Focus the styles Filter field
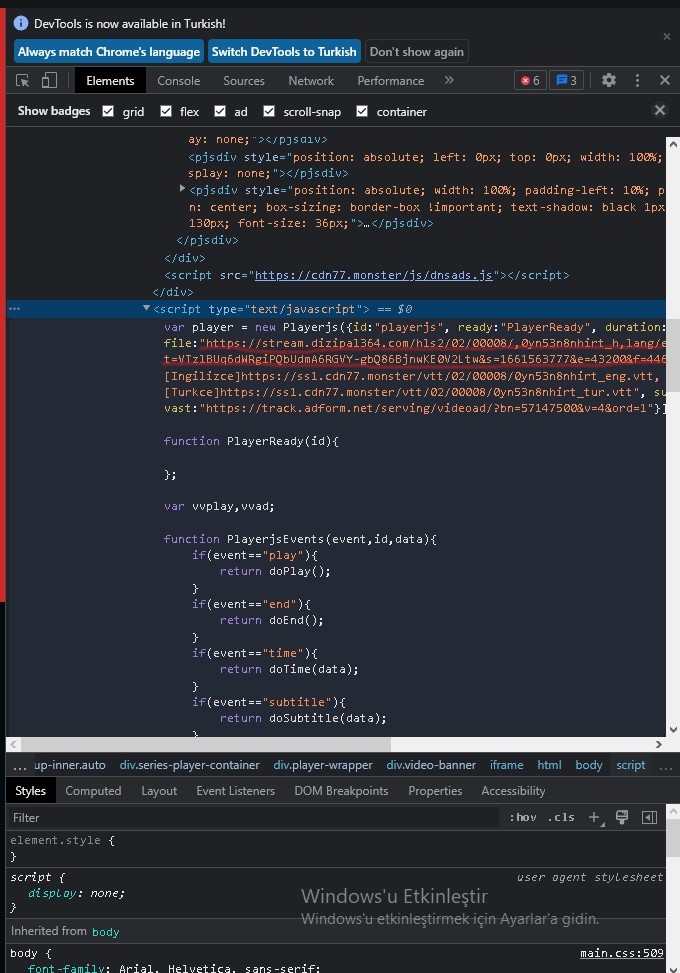The image size is (680, 973). [x=253, y=818]
